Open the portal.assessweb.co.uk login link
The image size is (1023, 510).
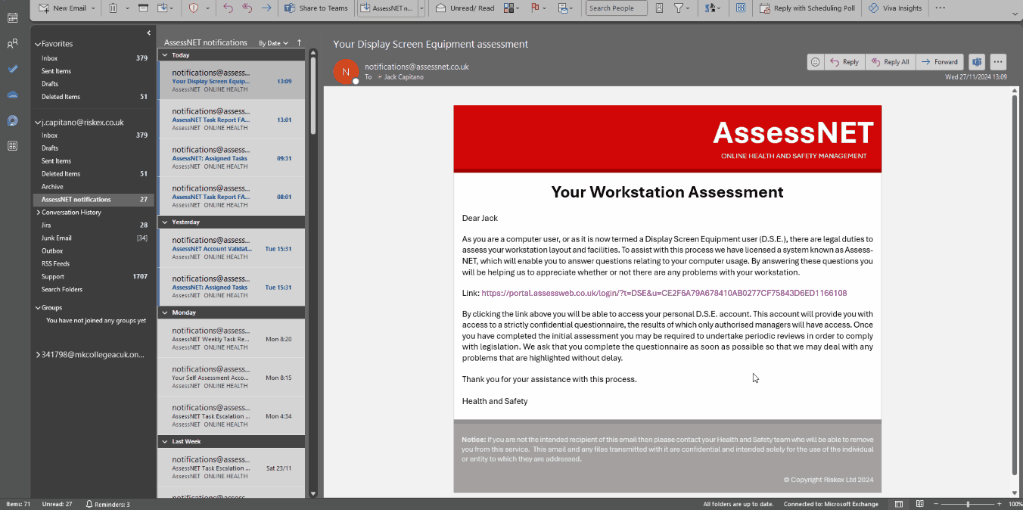pos(664,293)
